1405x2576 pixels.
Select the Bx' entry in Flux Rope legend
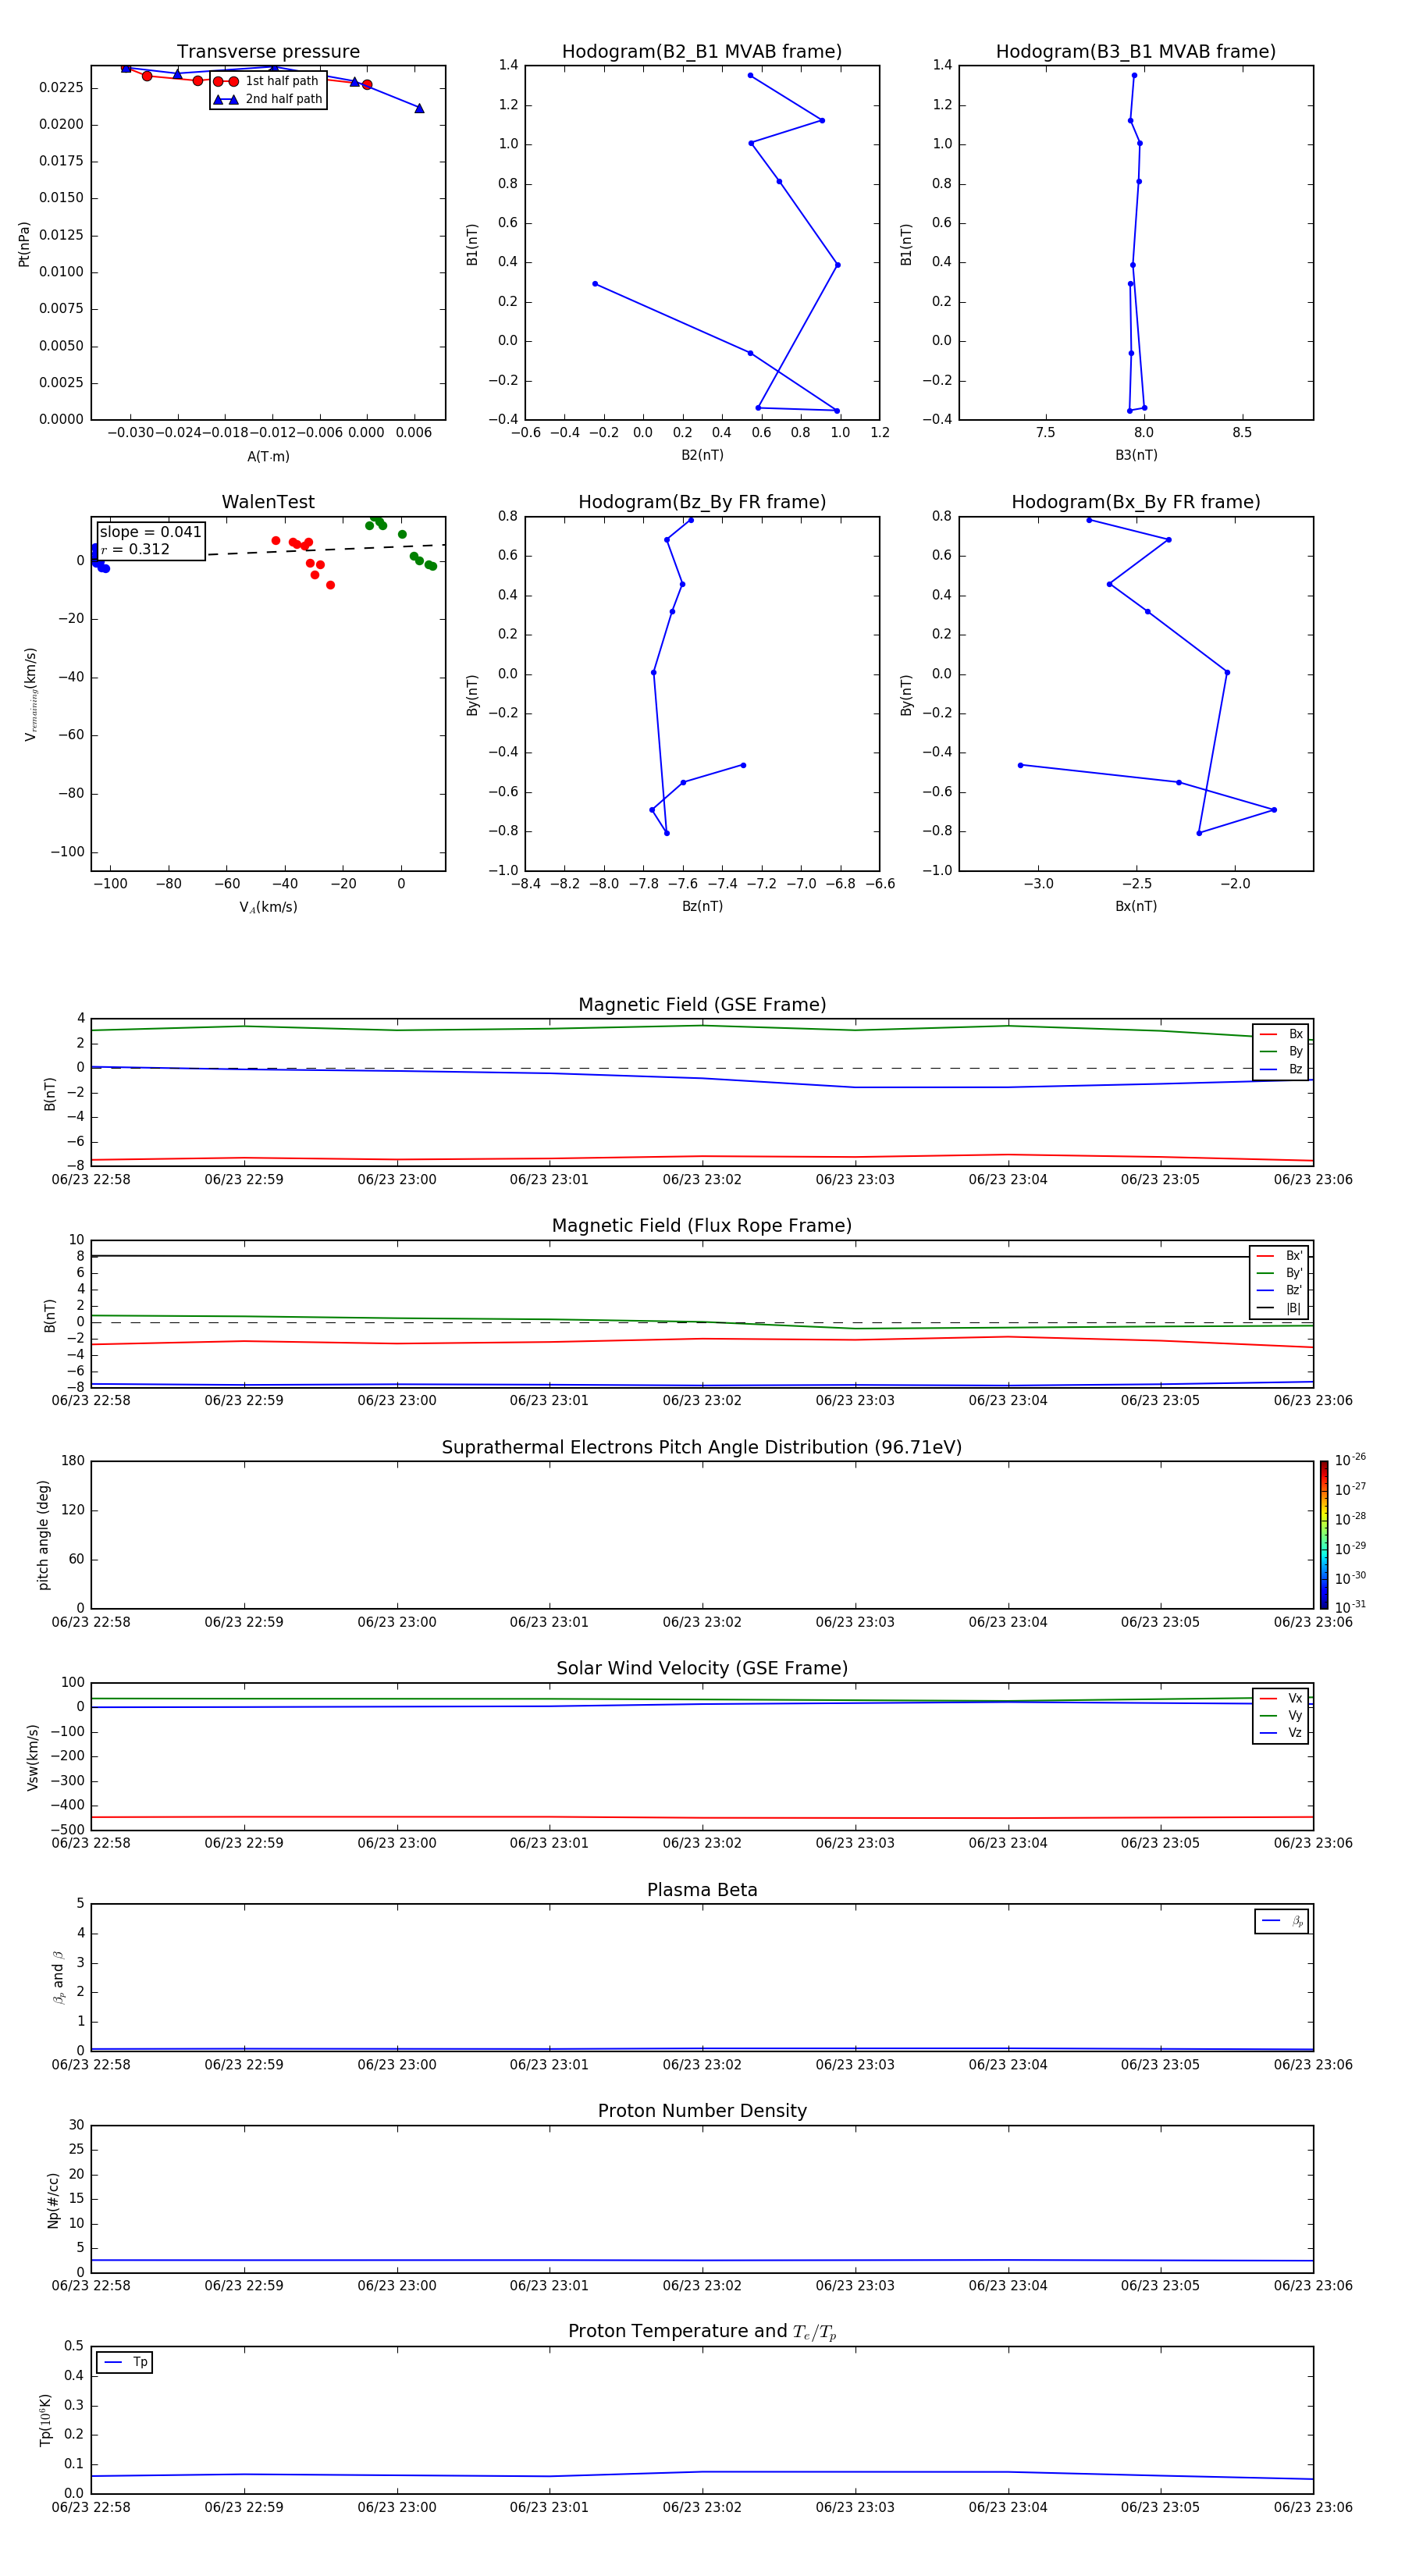click(x=1279, y=1256)
